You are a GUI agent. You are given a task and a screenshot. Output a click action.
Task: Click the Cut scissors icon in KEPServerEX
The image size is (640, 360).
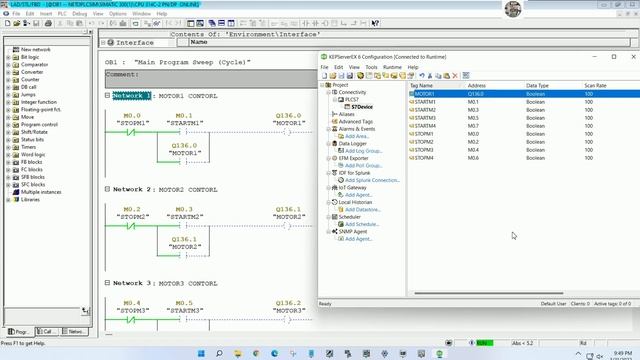pos(430,76)
